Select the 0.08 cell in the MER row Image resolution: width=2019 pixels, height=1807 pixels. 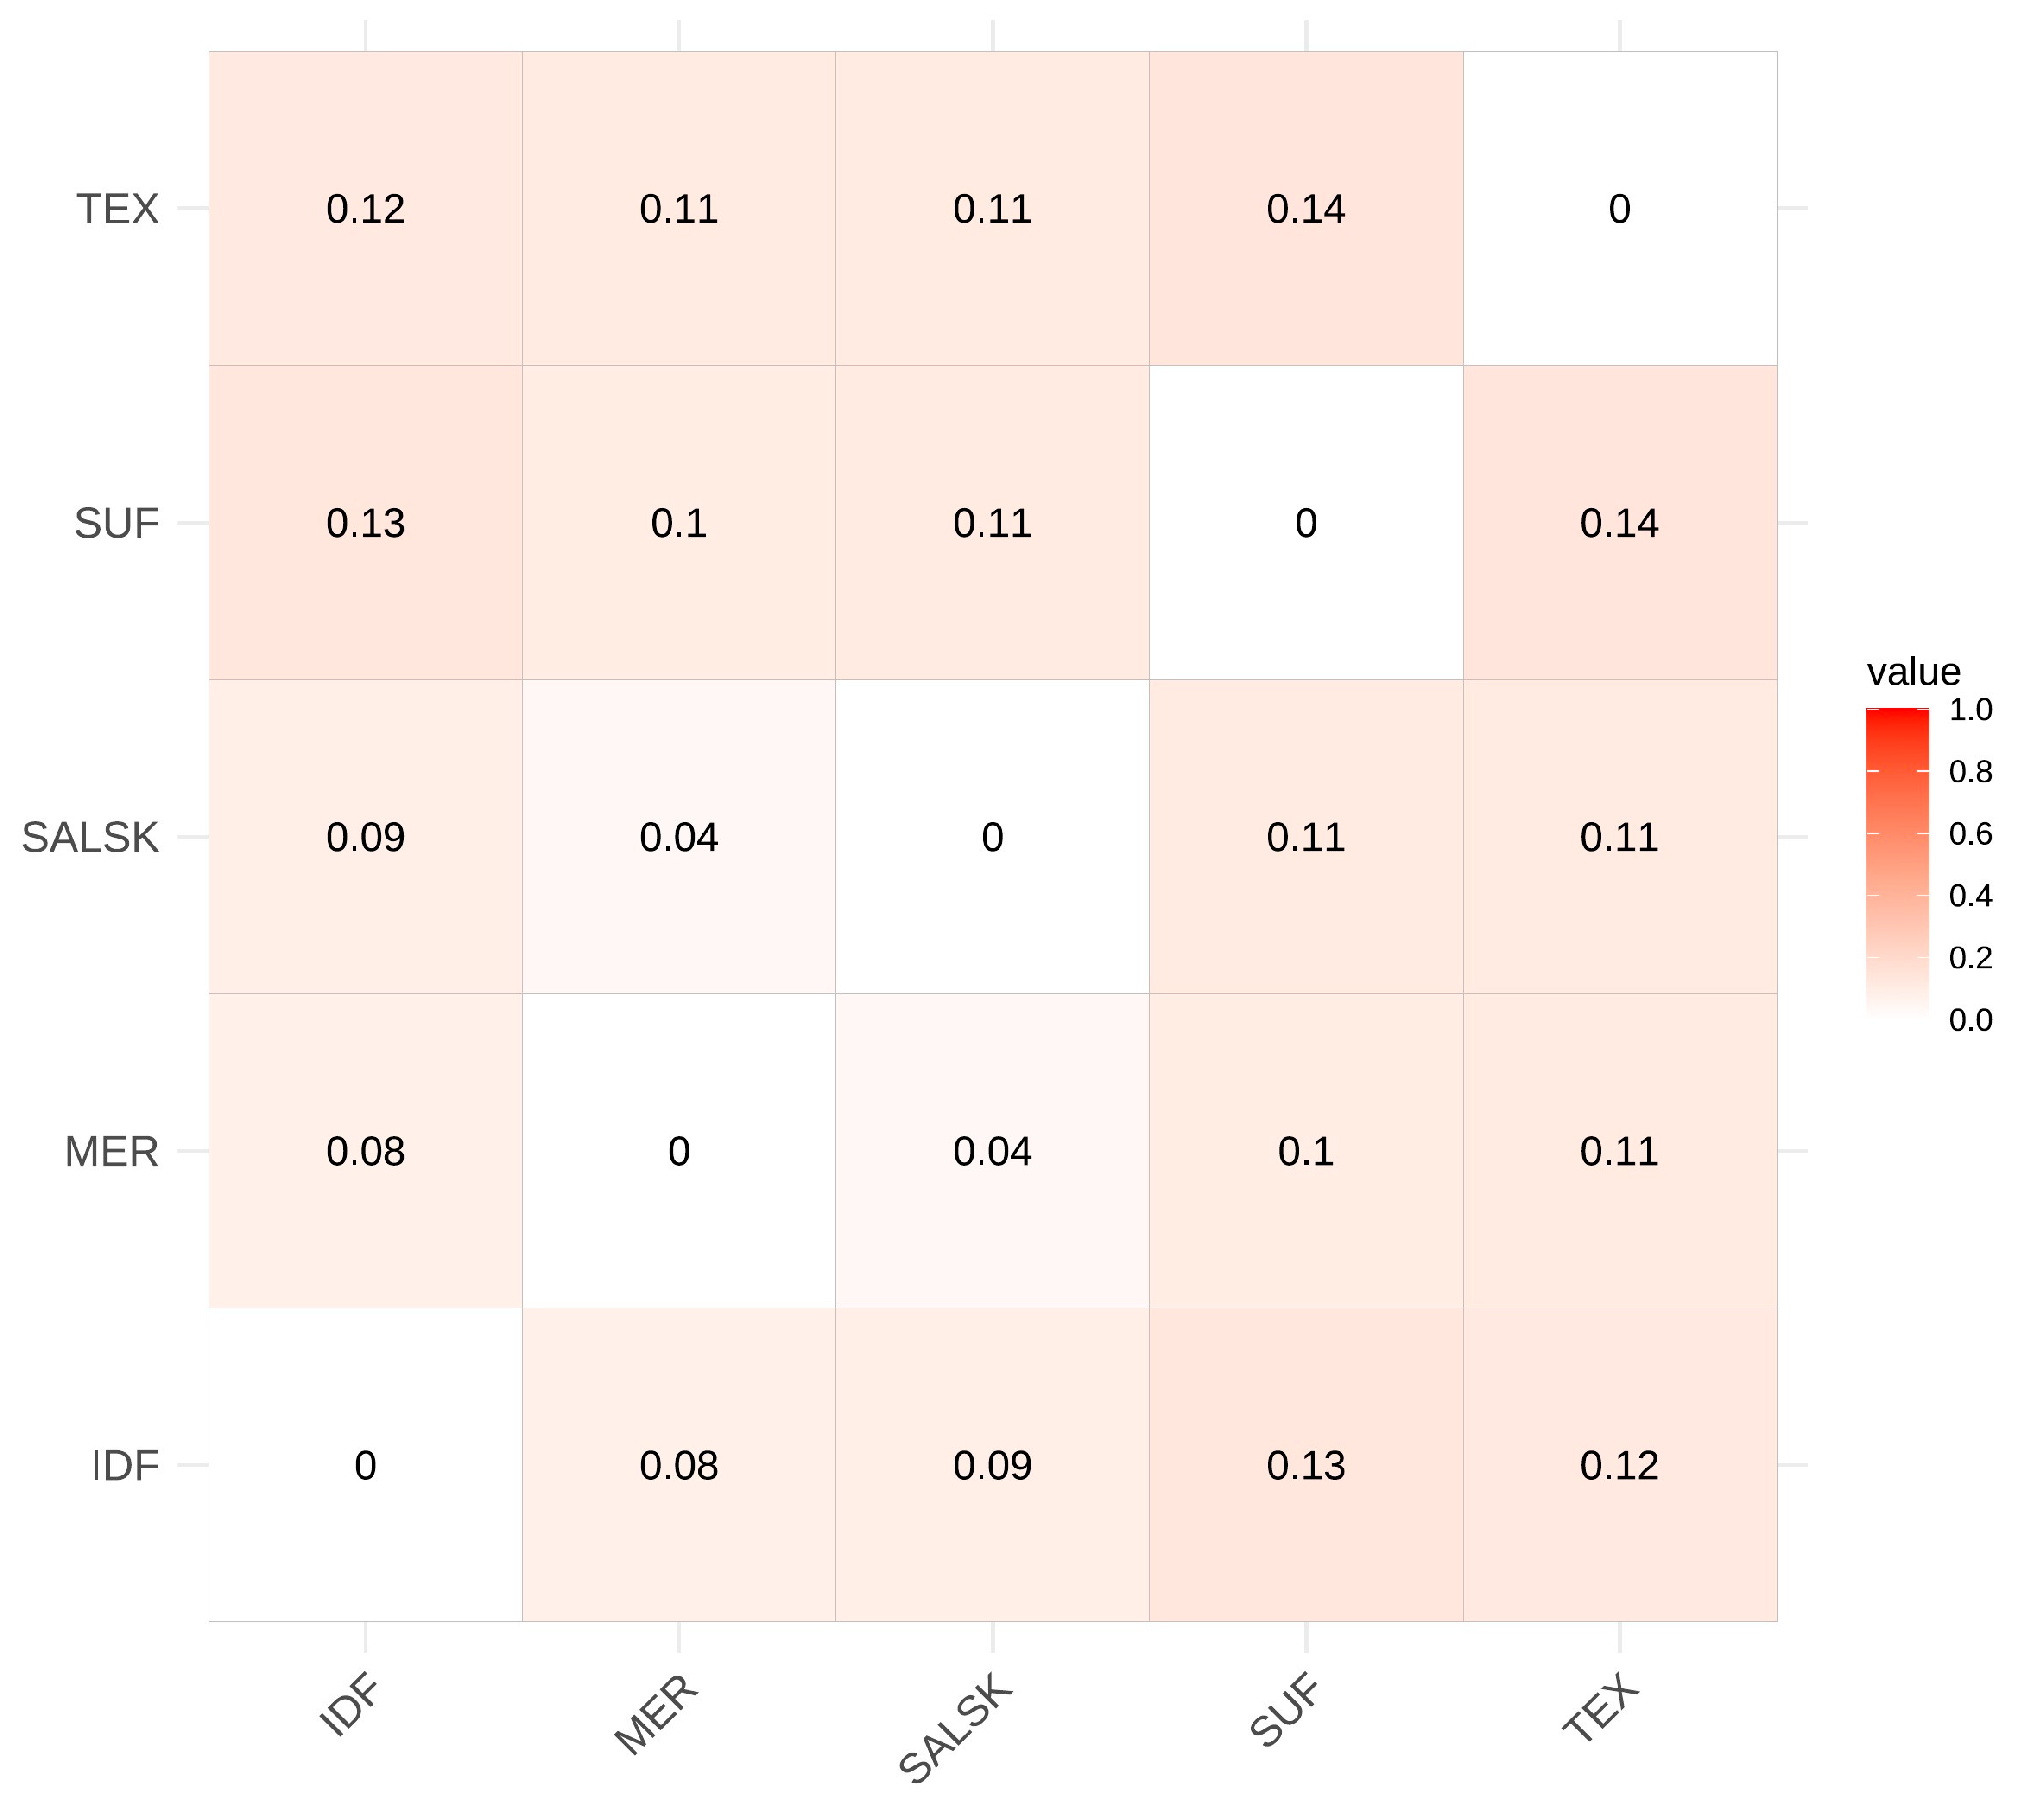tap(365, 1151)
